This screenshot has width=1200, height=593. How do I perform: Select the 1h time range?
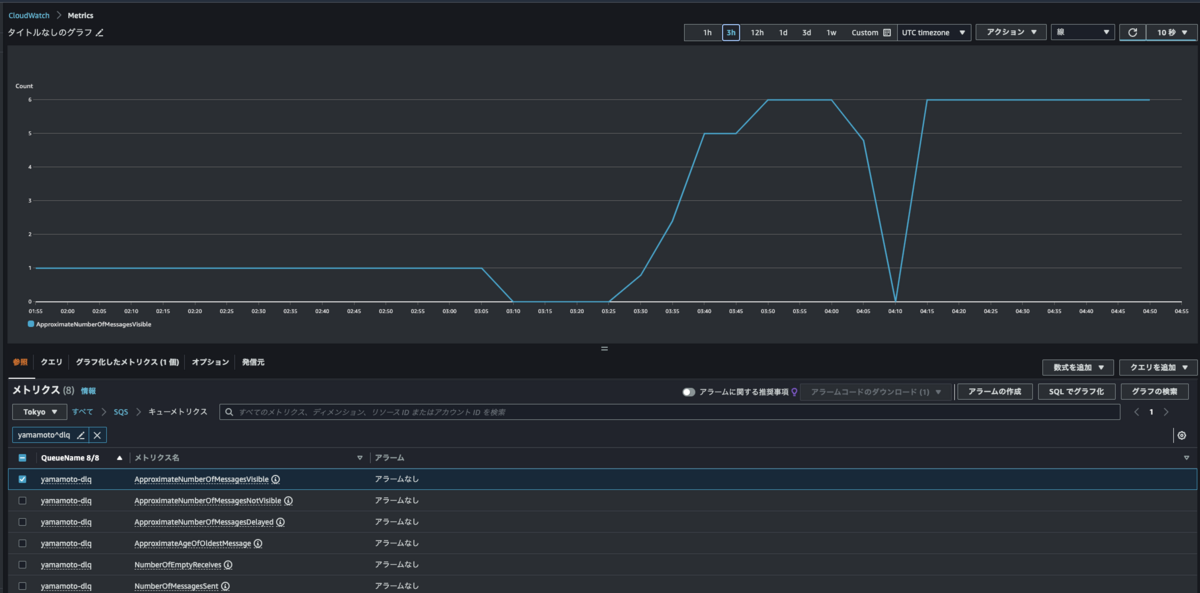[707, 33]
